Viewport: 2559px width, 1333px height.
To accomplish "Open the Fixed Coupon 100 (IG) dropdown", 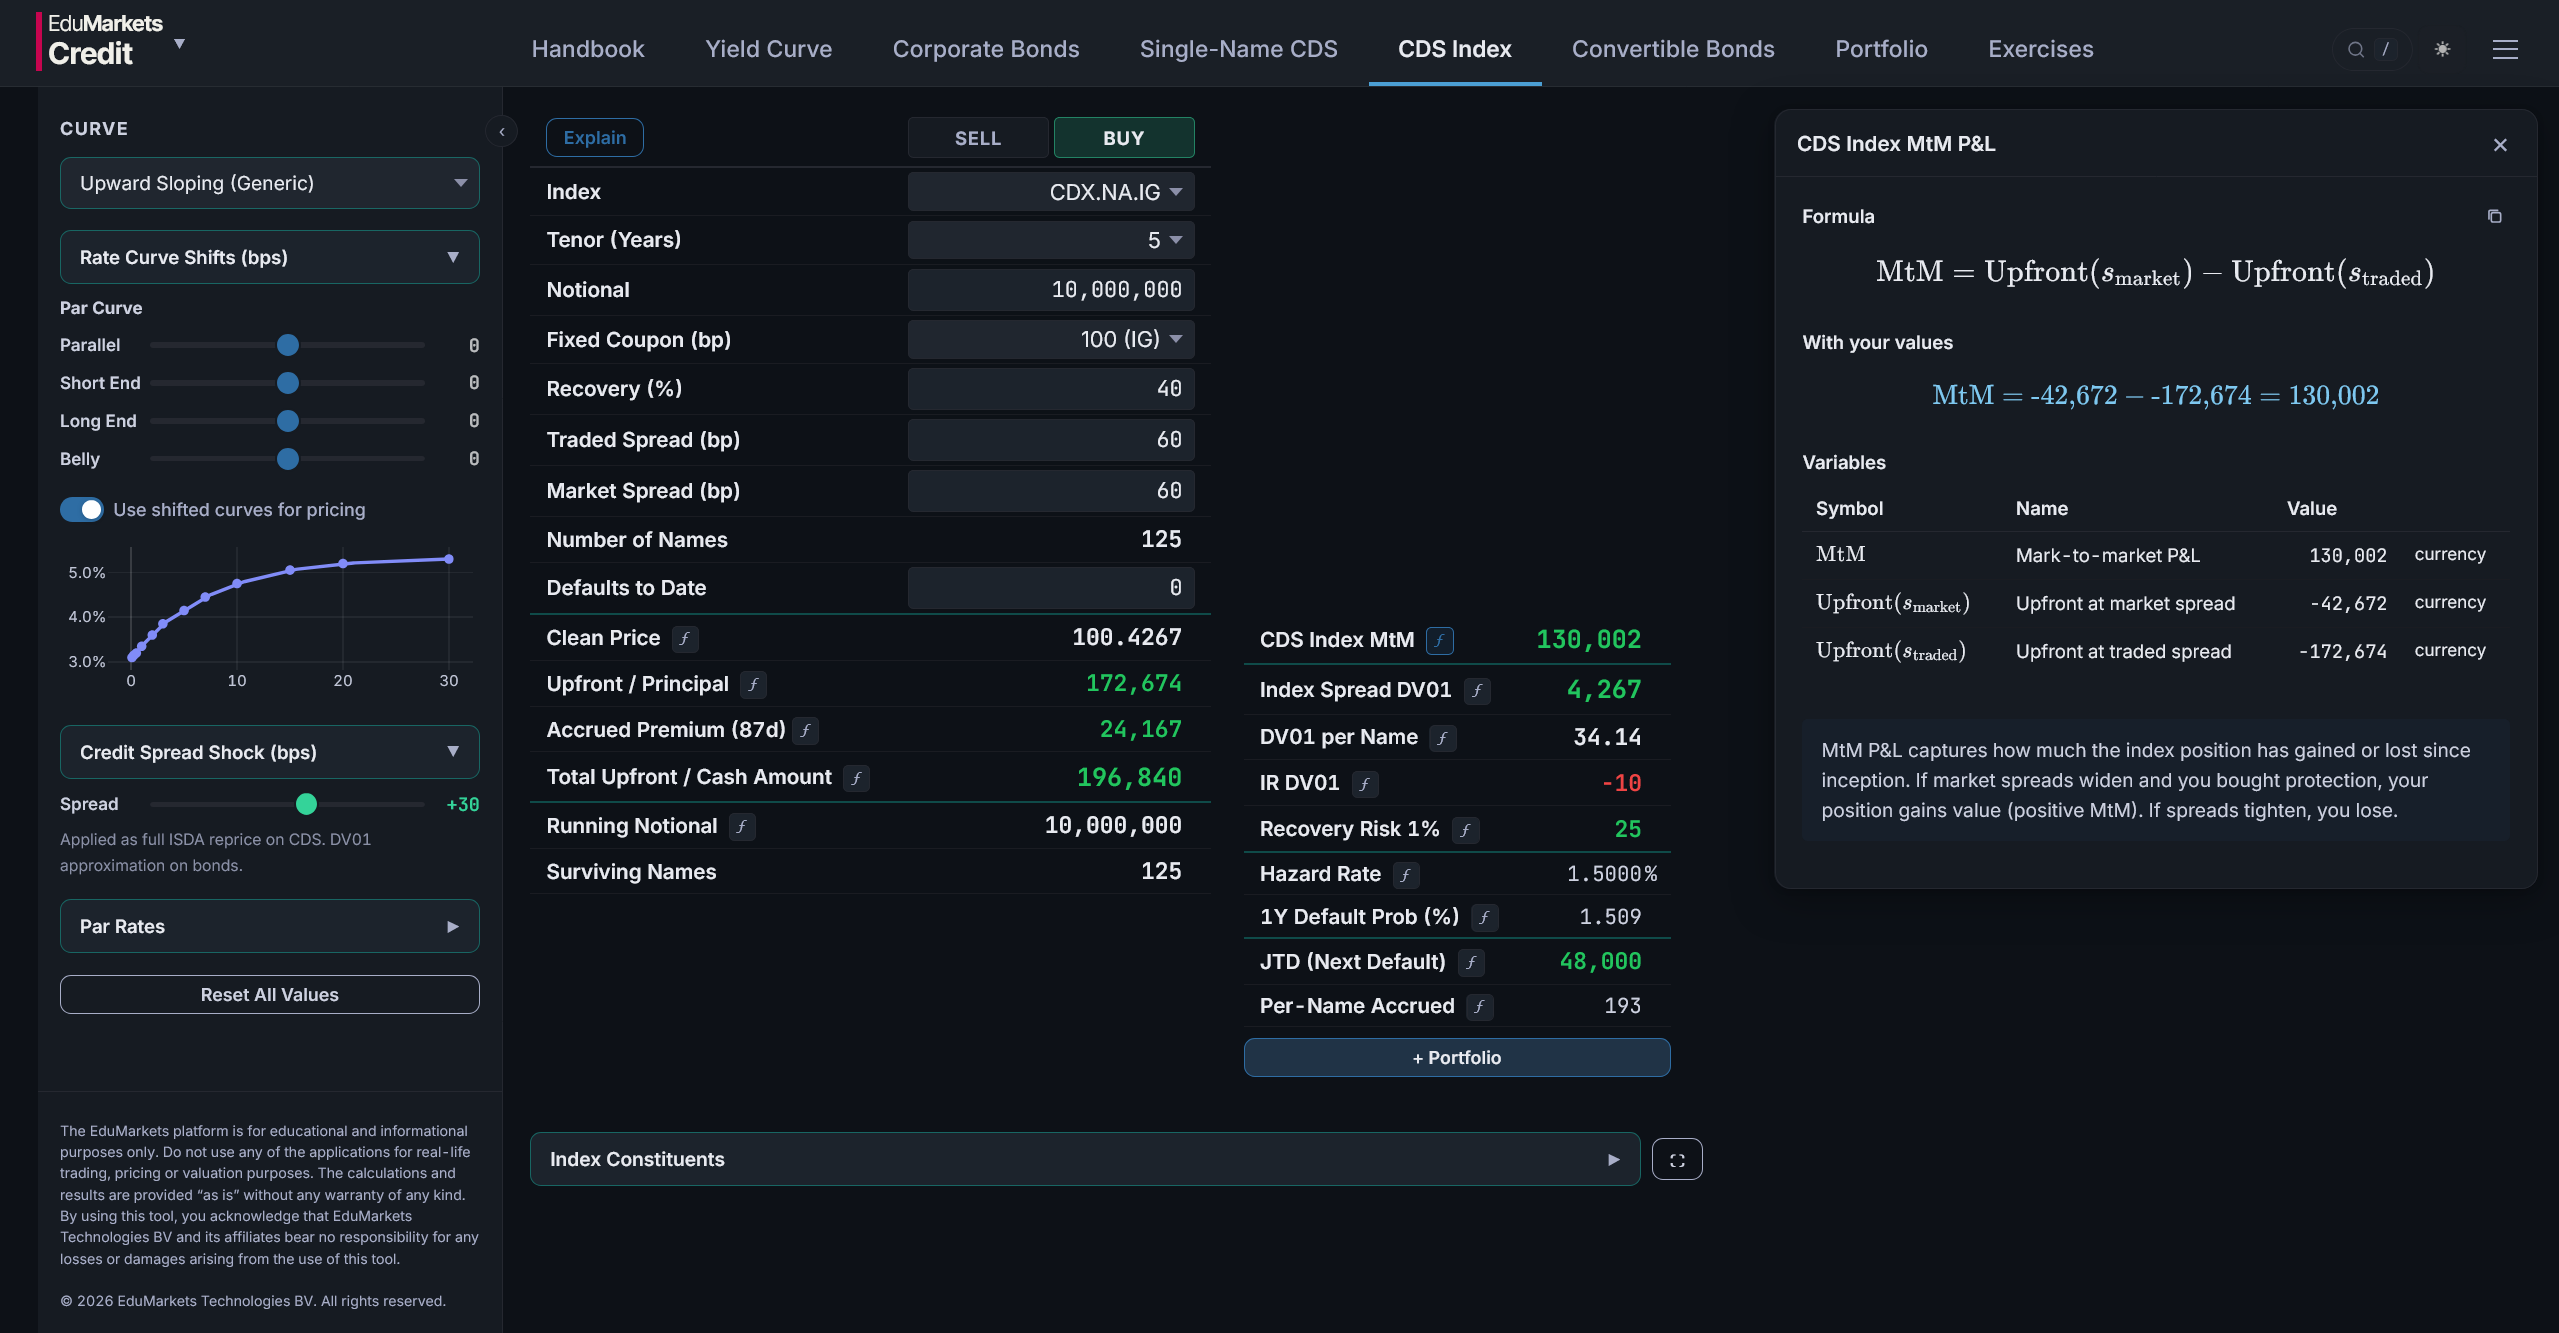I will point(1051,340).
